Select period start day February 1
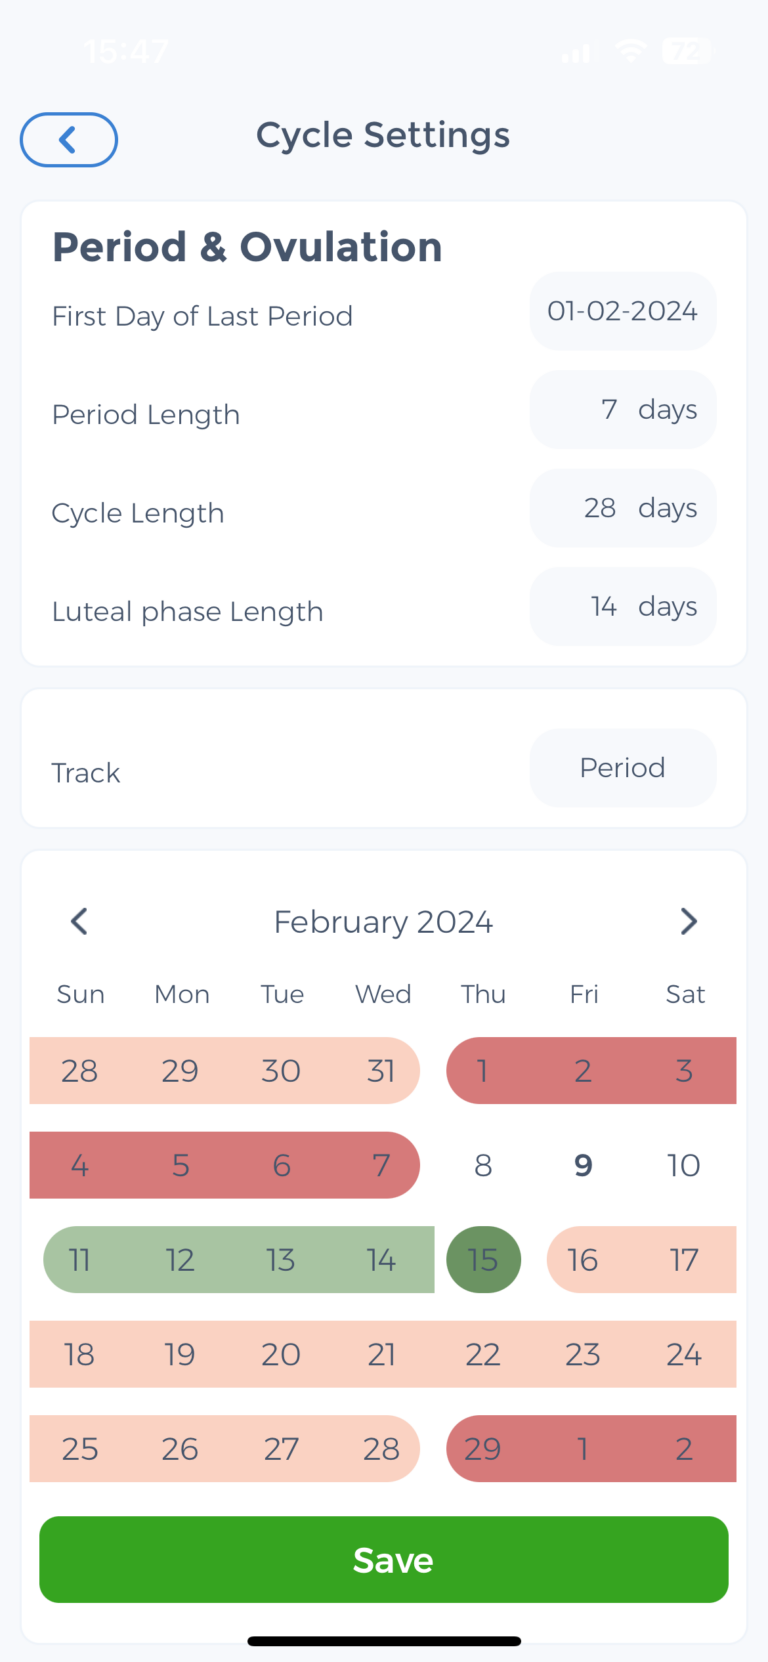The width and height of the screenshot is (768, 1662). pos(483,1071)
